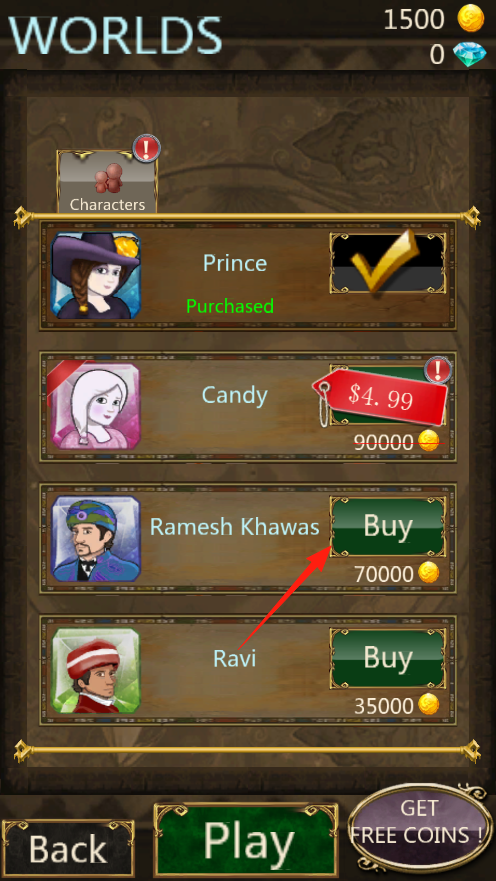Image resolution: width=496 pixels, height=881 pixels.
Task: Open the Characters tab
Action: (x=107, y=181)
